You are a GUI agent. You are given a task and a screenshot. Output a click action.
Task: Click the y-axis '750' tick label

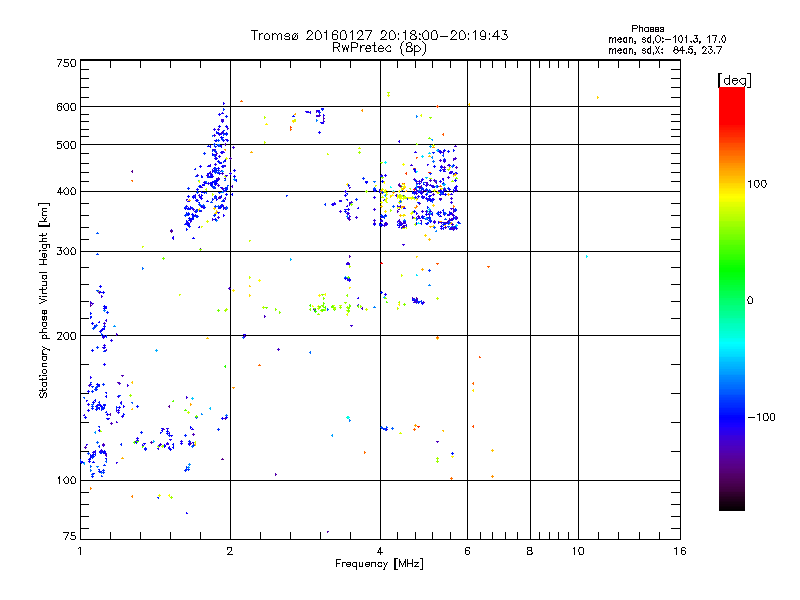[x=66, y=63]
